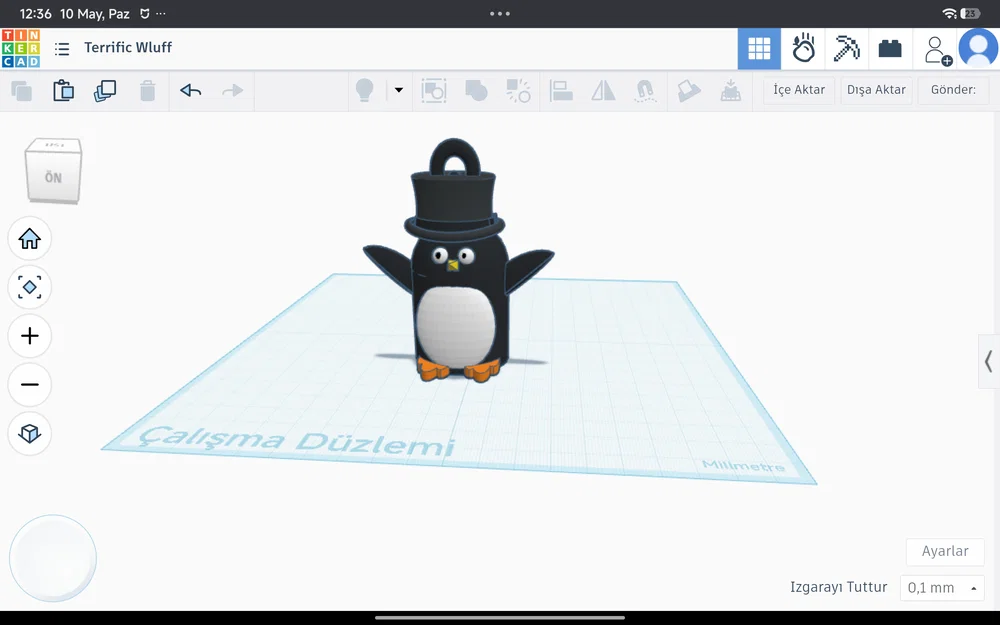Click the Mirror tool icon
Viewport: 1000px width, 625px height.
coord(603,91)
